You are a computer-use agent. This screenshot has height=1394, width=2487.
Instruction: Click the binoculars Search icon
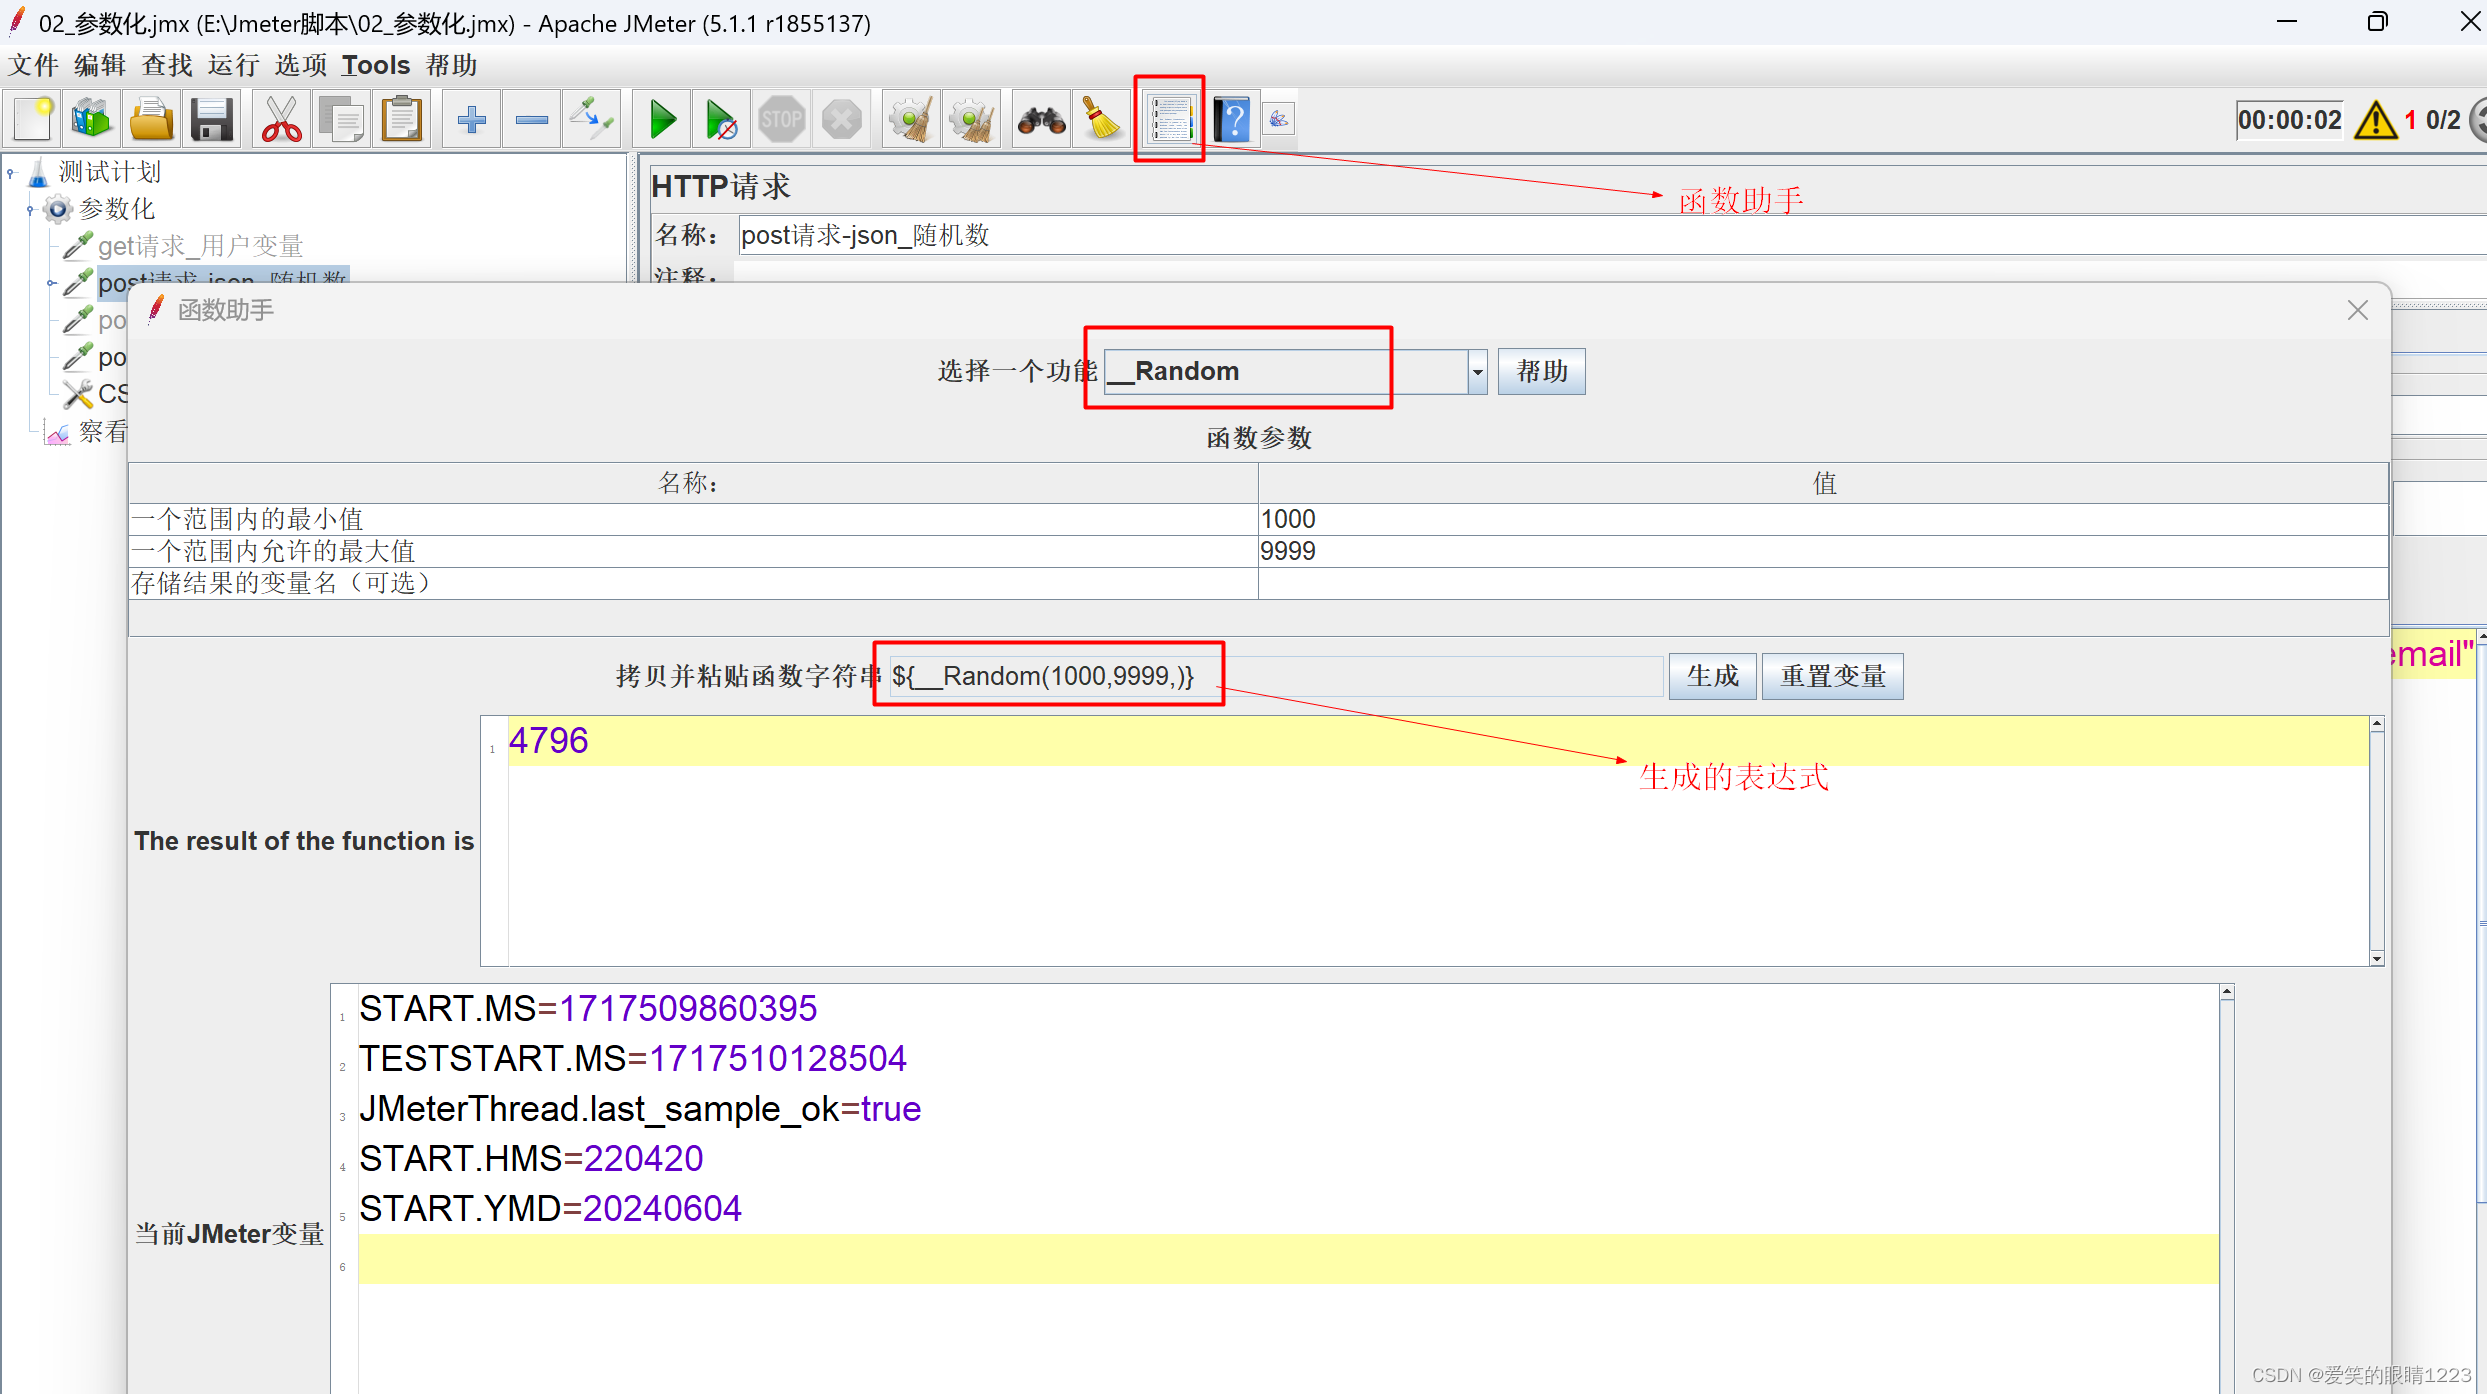(x=1041, y=120)
